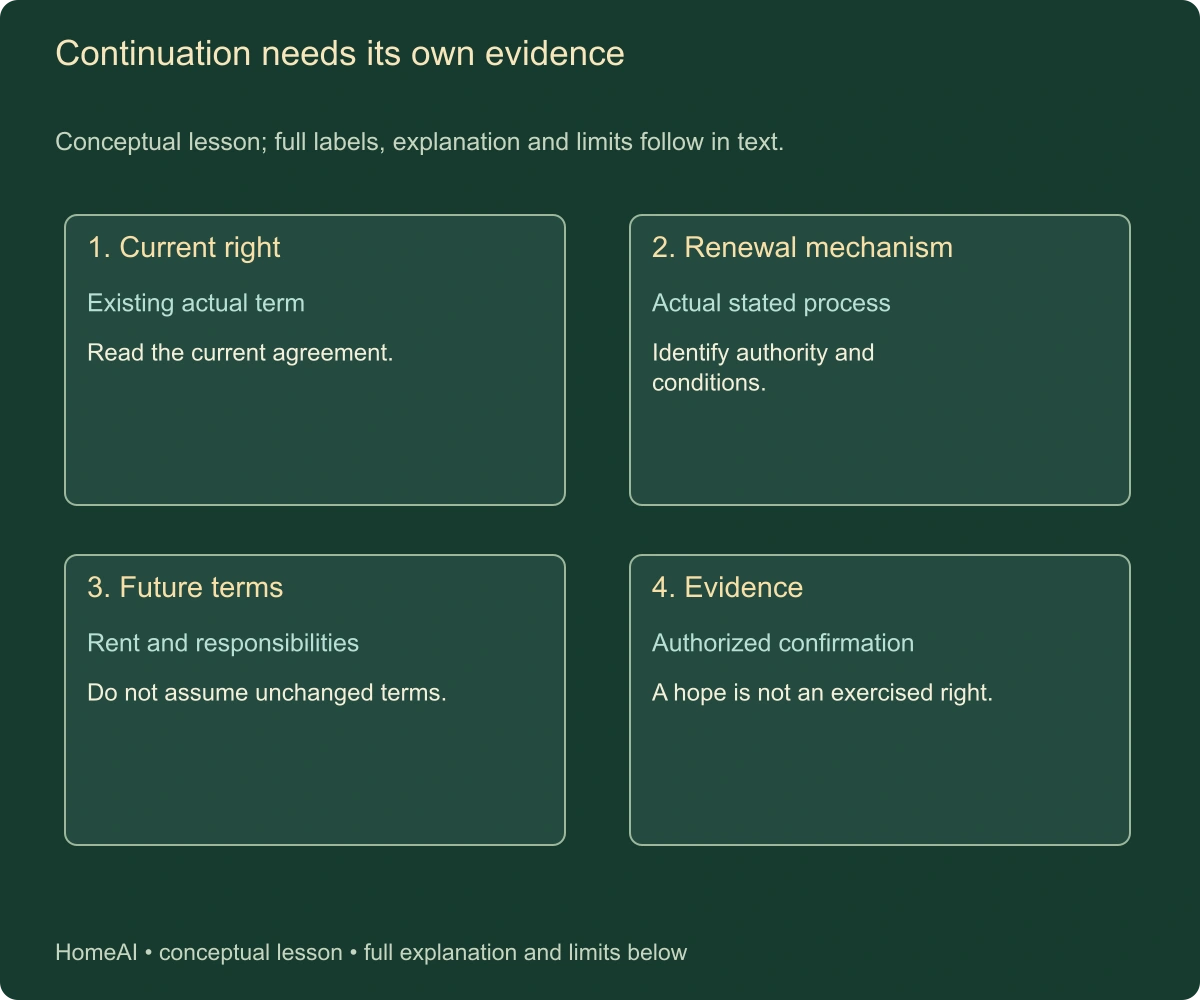Click 'Do not assume unchanged terms.'
Viewport: 1200px width, 1000px height.
tap(267, 693)
